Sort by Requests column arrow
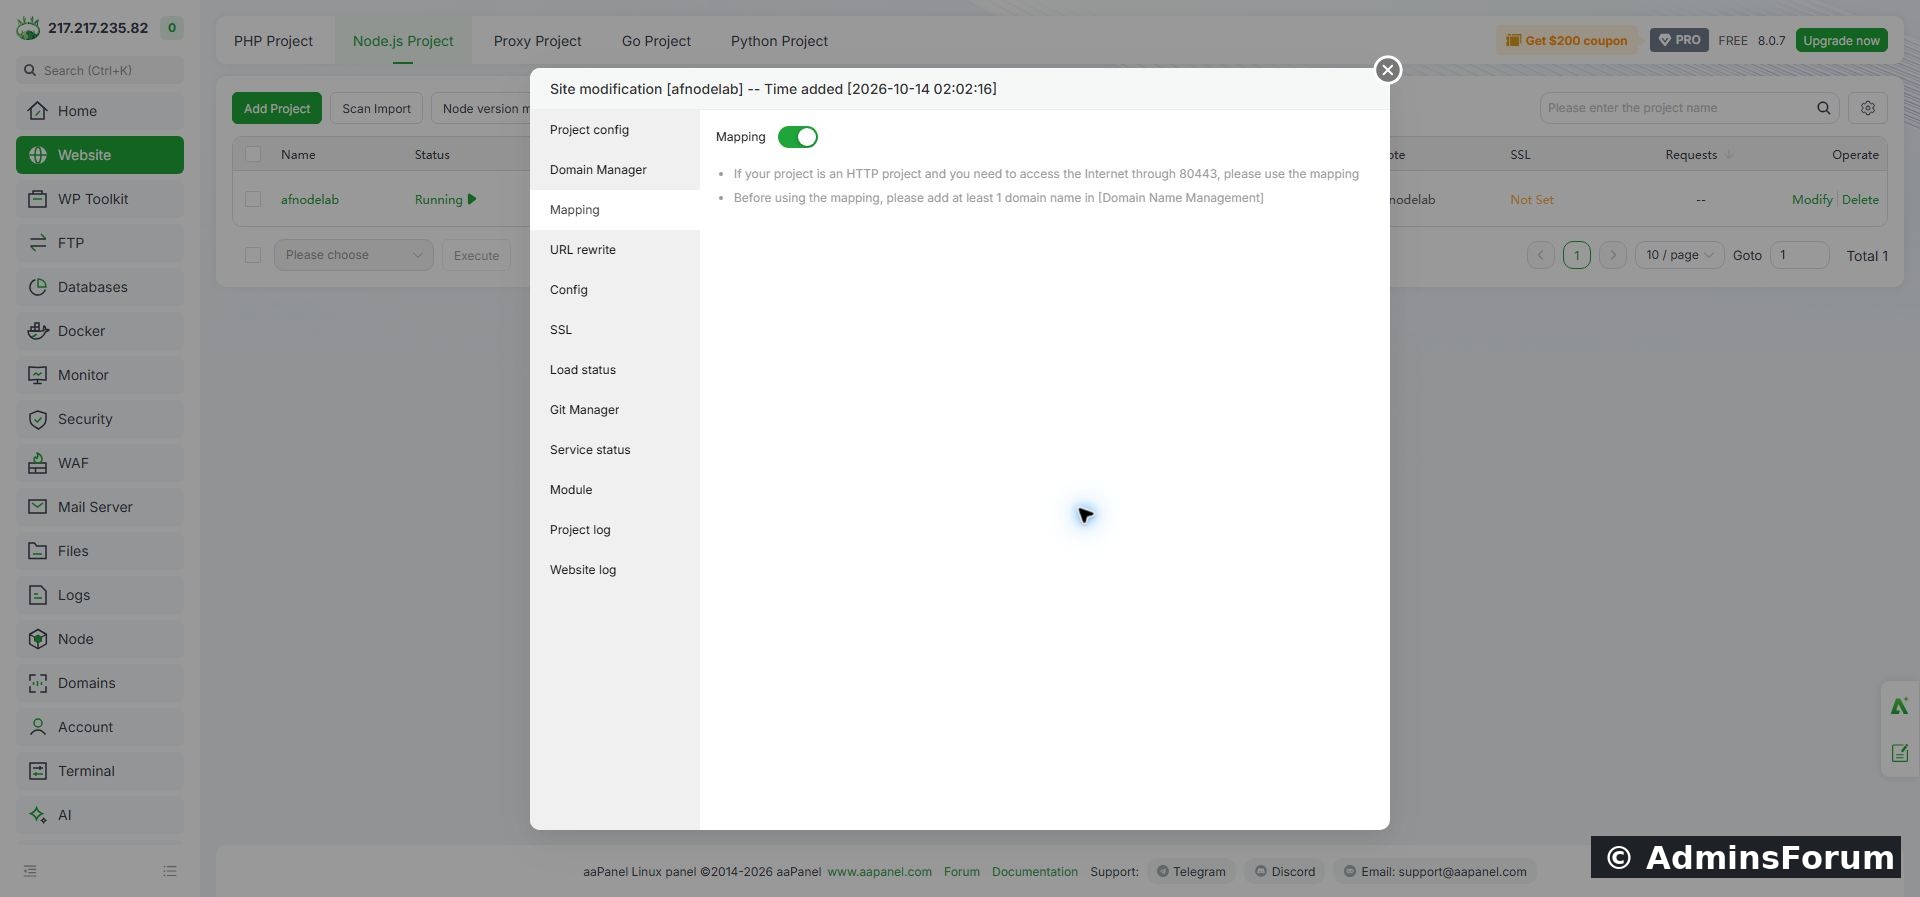Image resolution: width=1920 pixels, height=897 pixels. pos(1730,154)
